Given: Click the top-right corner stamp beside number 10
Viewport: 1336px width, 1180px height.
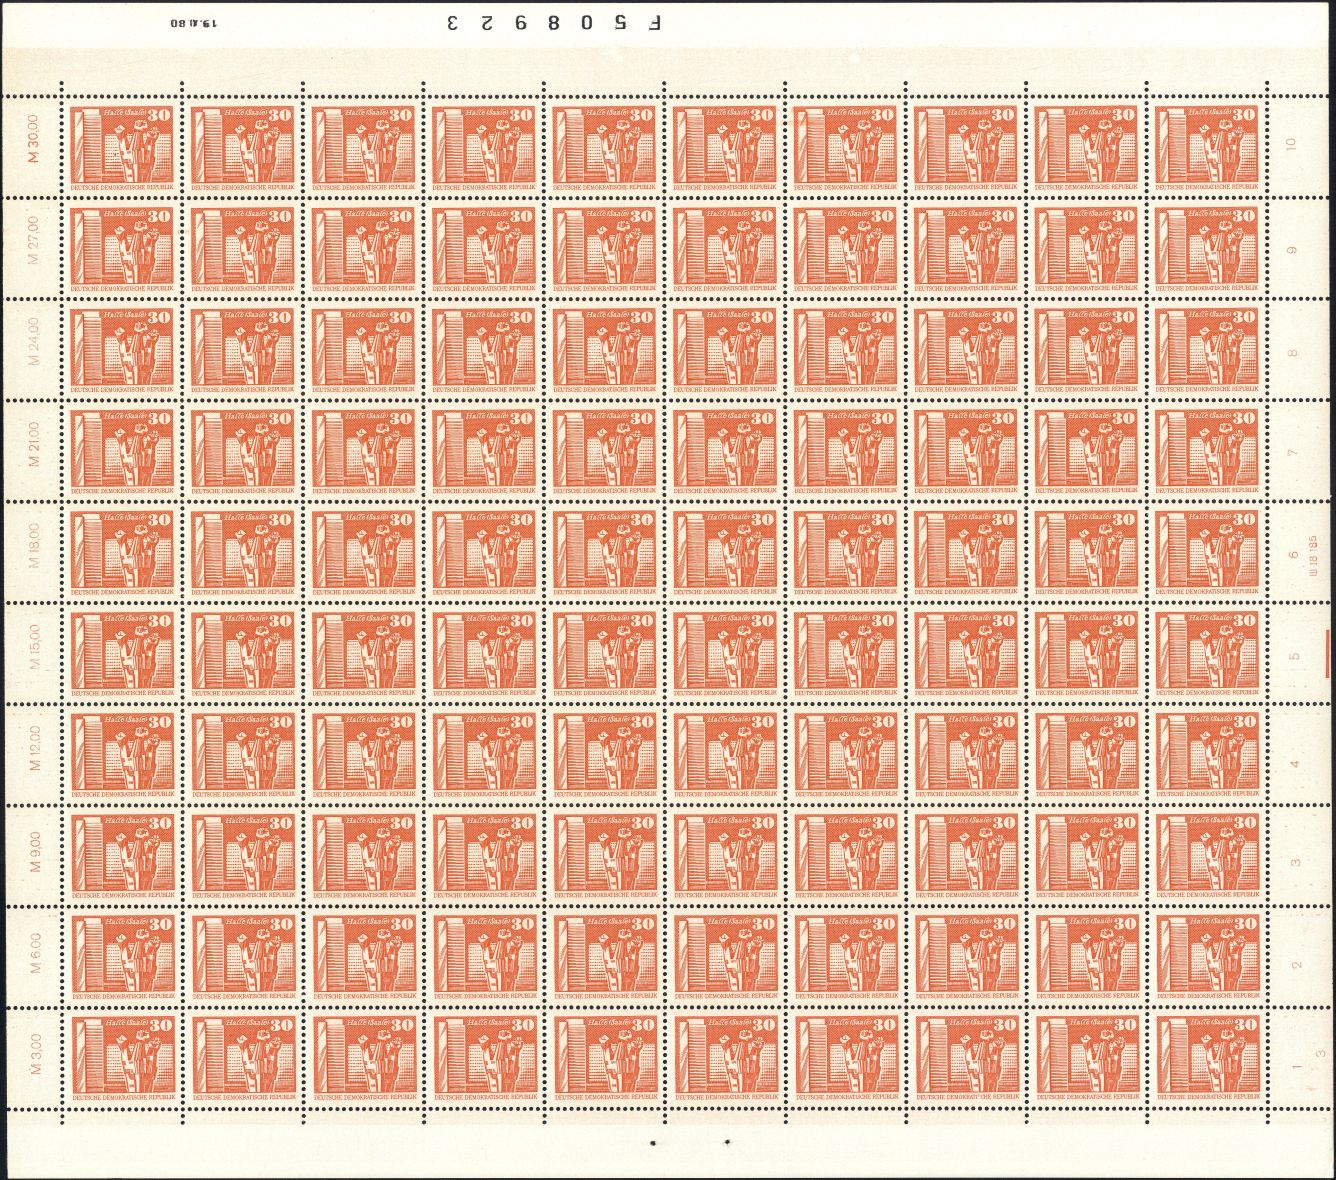Looking at the screenshot, I should click(1208, 148).
